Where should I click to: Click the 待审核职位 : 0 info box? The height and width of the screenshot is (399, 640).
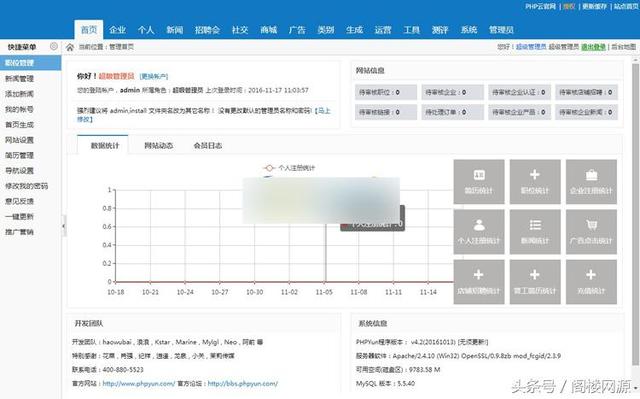[x=386, y=92]
